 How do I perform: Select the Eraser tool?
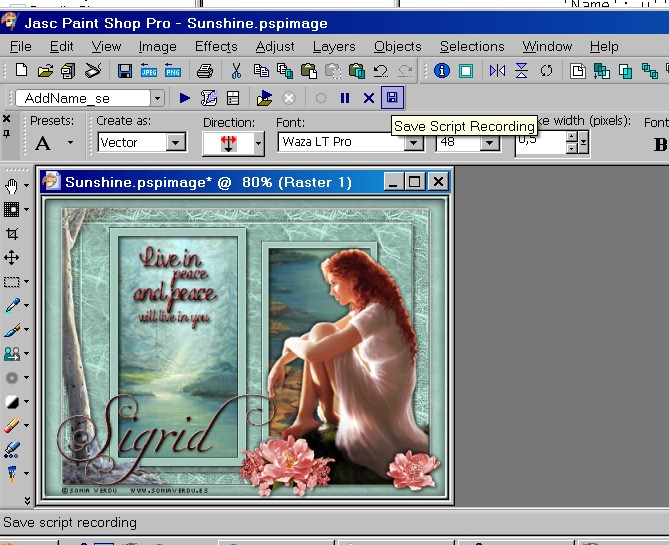(x=12, y=426)
